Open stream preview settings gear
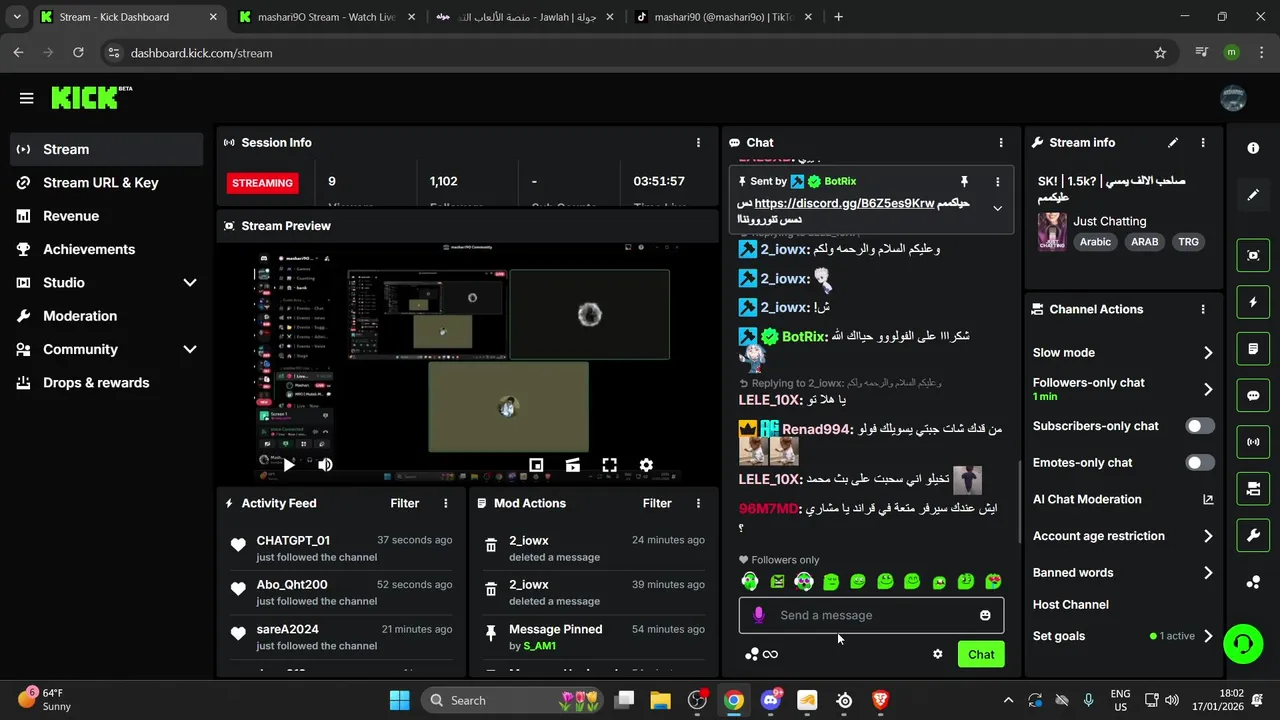This screenshot has height=720, width=1280. pos(646,465)
